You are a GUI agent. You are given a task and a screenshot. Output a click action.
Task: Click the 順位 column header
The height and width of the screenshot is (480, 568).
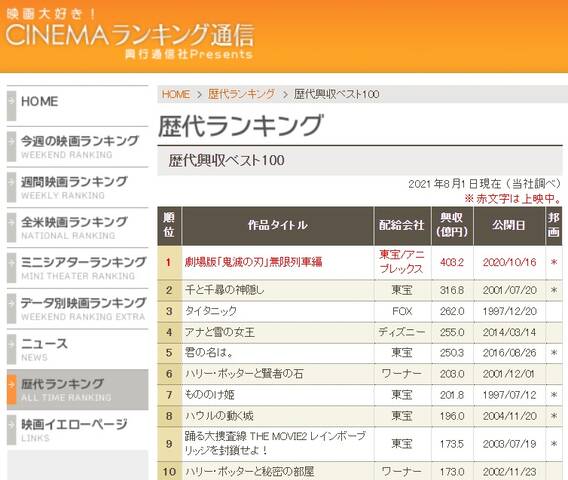pos(169,225)
